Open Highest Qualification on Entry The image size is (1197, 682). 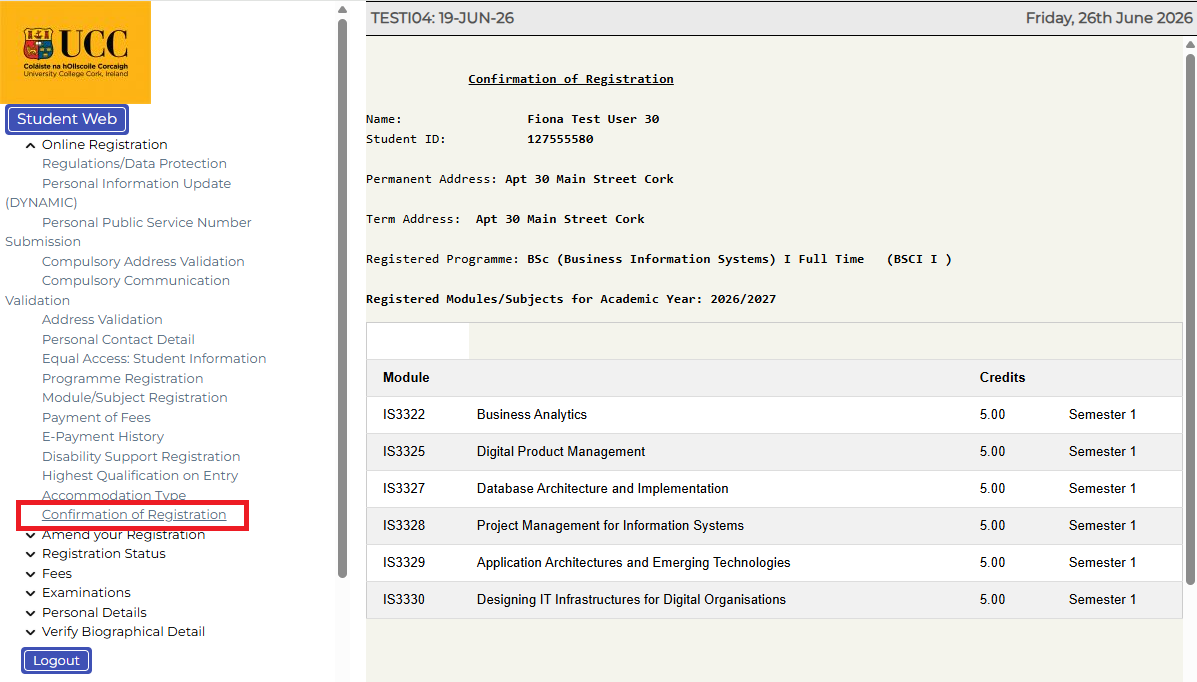click(140, 475)
